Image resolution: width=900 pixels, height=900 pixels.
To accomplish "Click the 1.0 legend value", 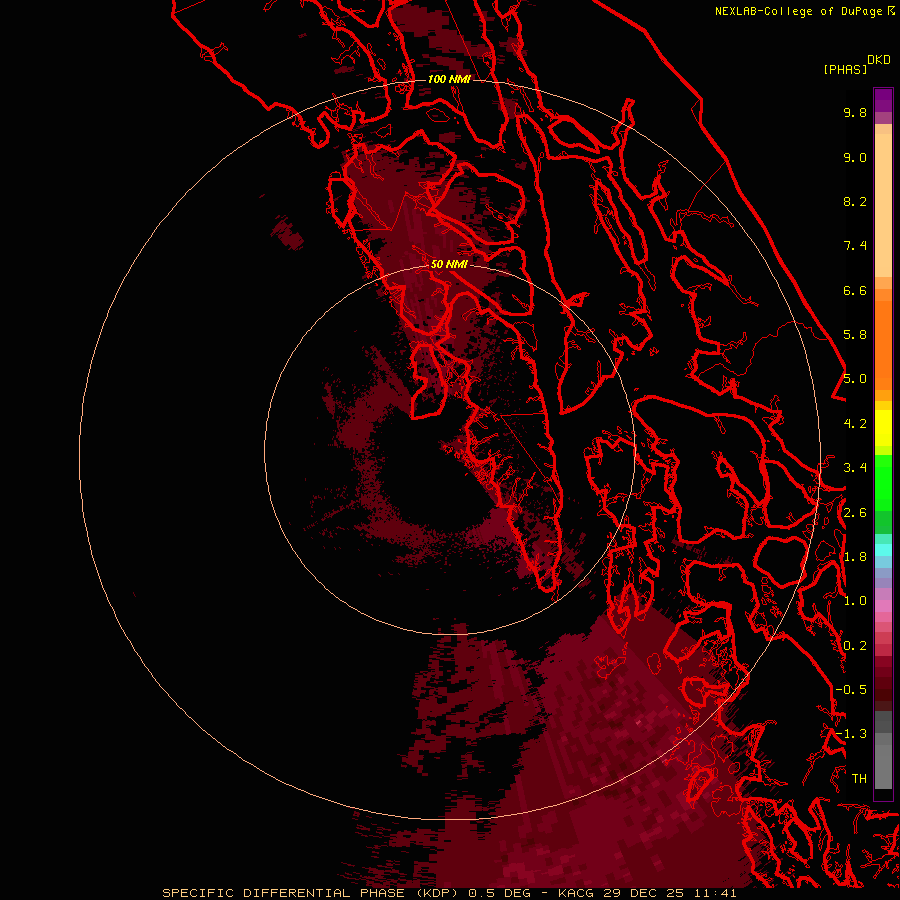I will 855,601.
